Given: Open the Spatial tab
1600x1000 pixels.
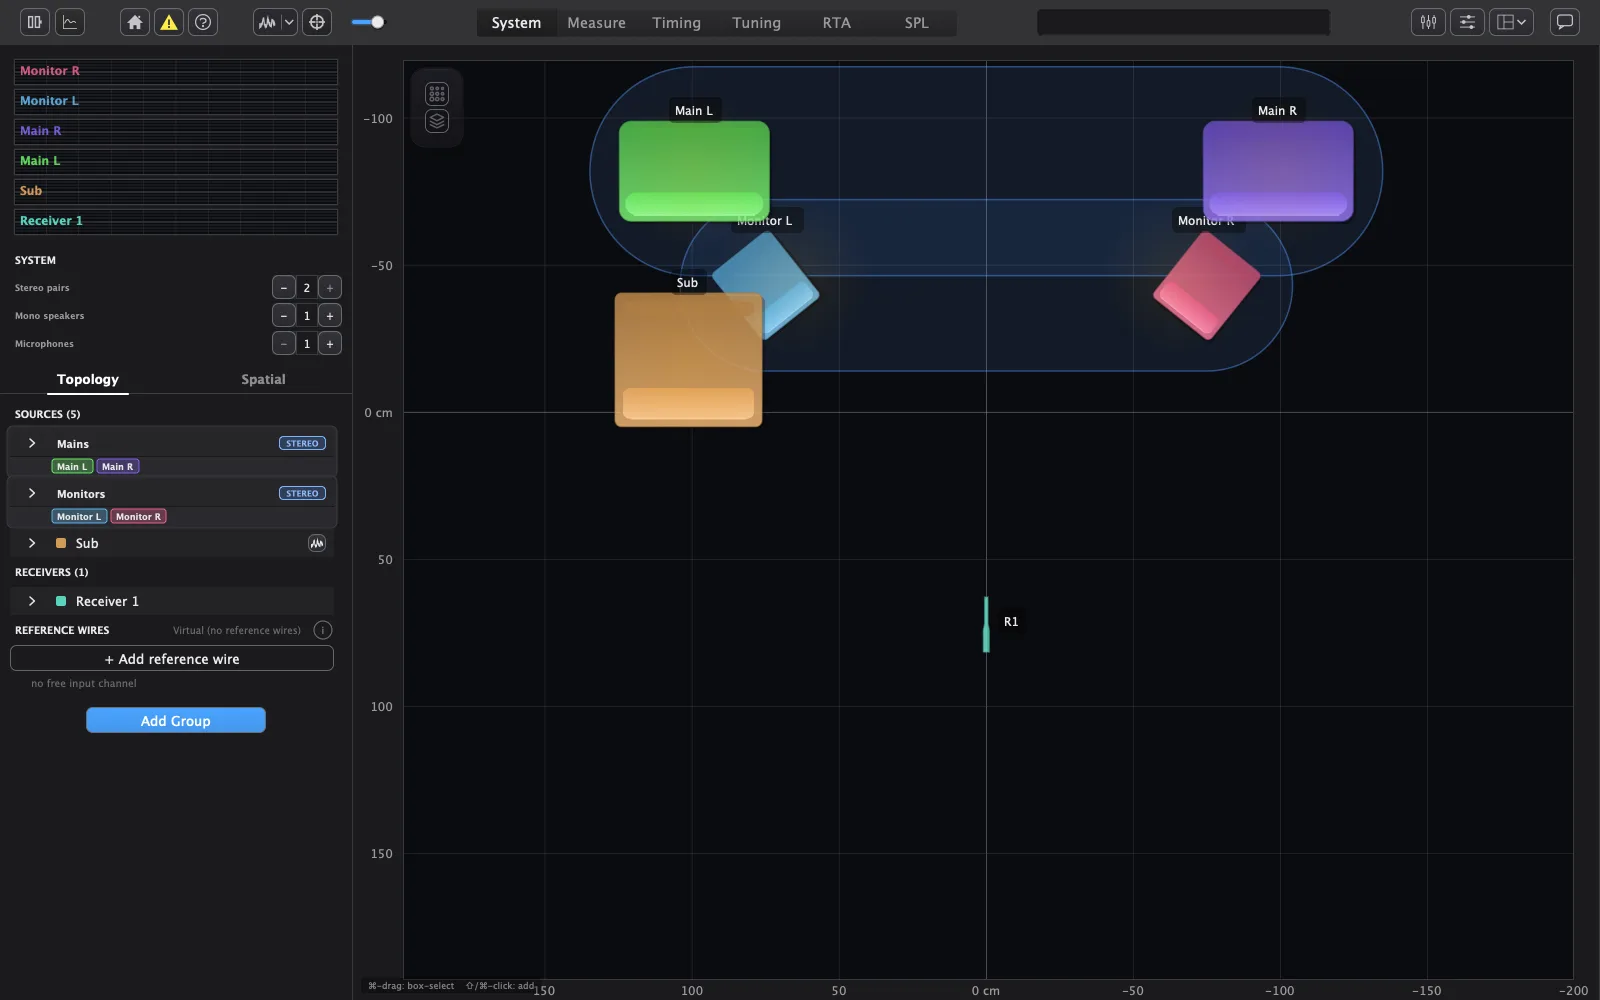Looking at the screenshot, I should pyautogui.click(x=263, y=380).
